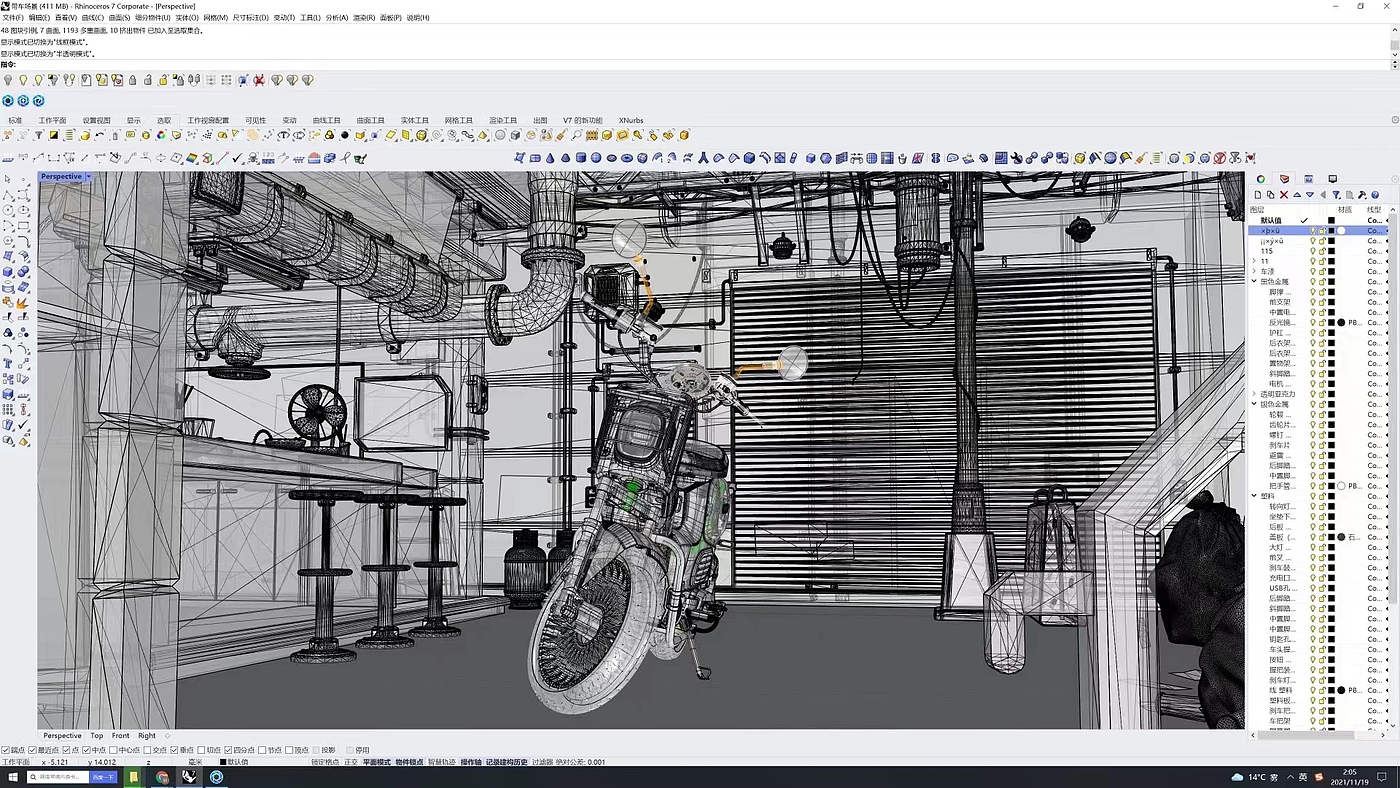Collapse the 黑色金属 layer group

pos(1254,282)
